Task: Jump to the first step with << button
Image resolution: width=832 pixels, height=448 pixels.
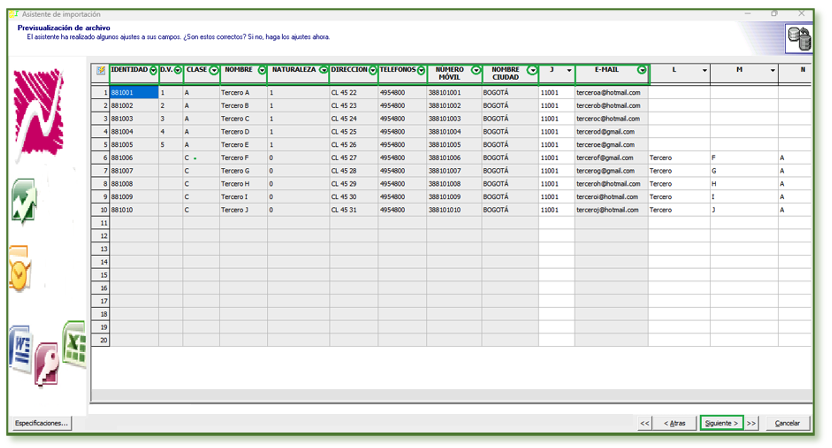Action: click(645, 423)
